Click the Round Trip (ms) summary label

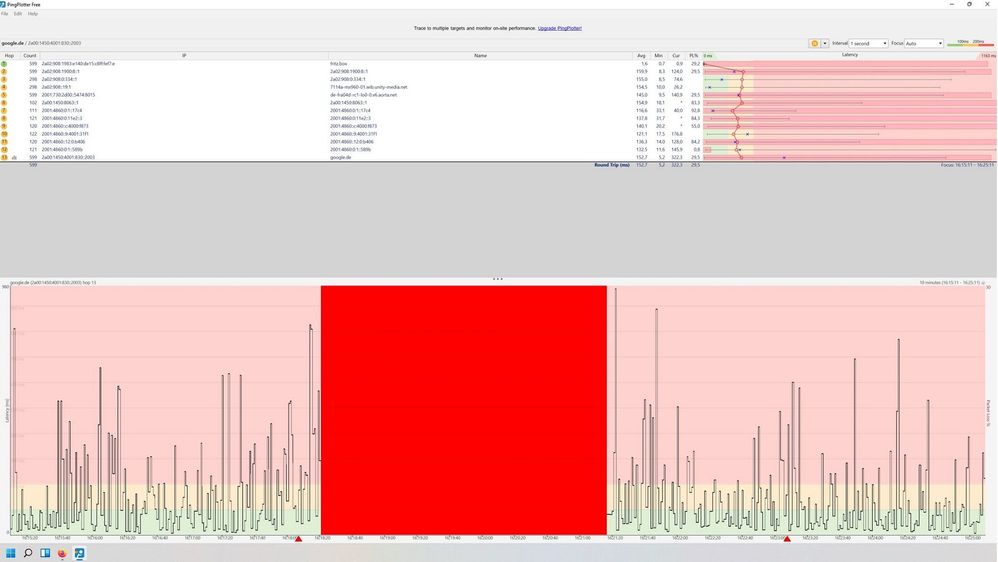pos(612,165)
